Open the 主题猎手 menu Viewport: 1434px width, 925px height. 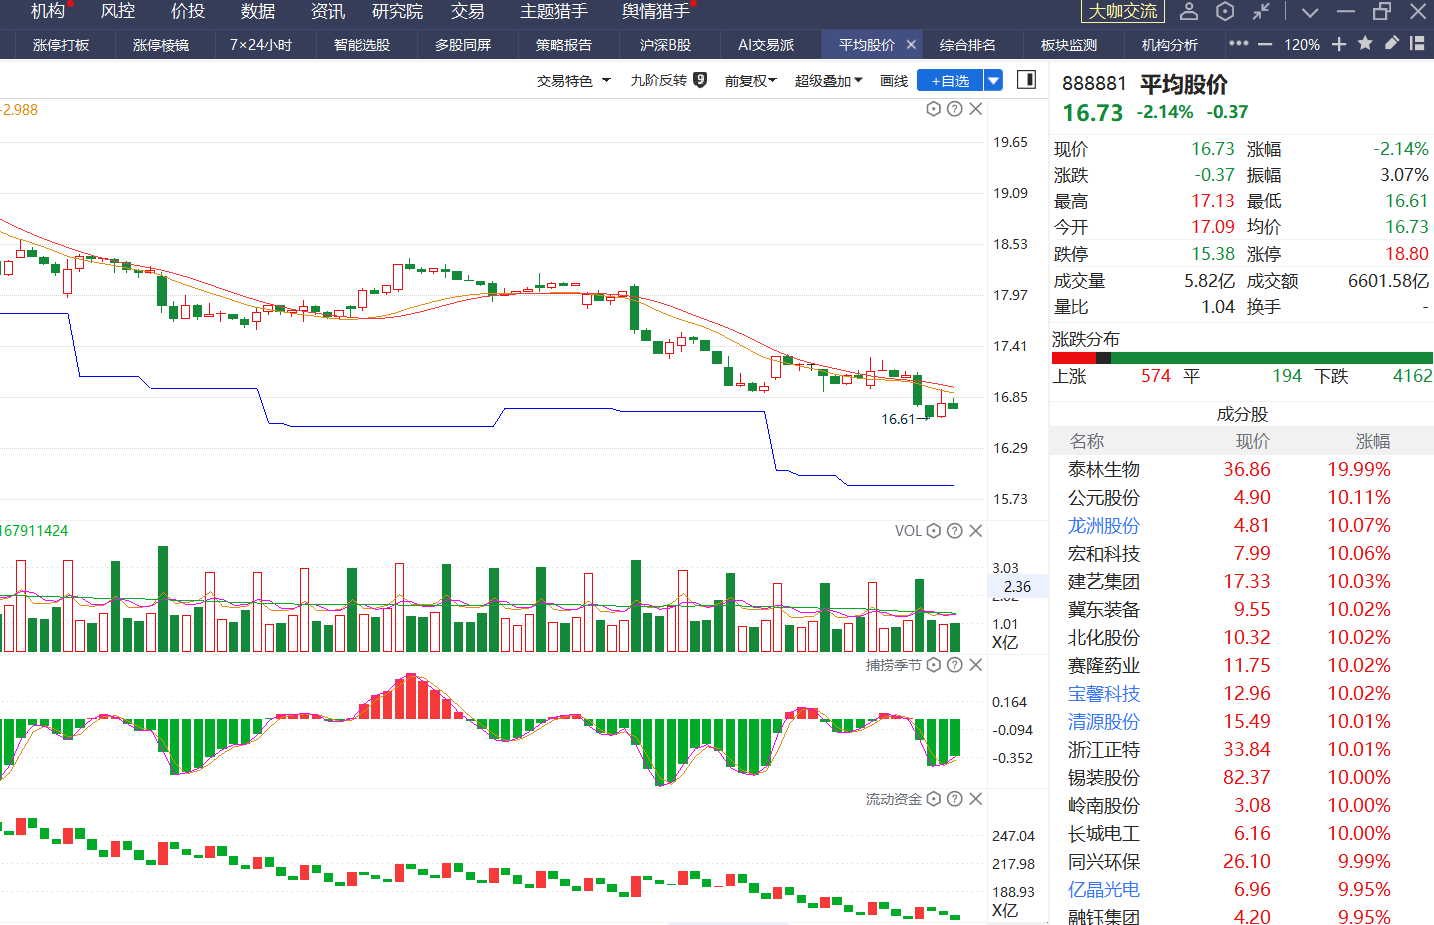(x=554, y=11)
